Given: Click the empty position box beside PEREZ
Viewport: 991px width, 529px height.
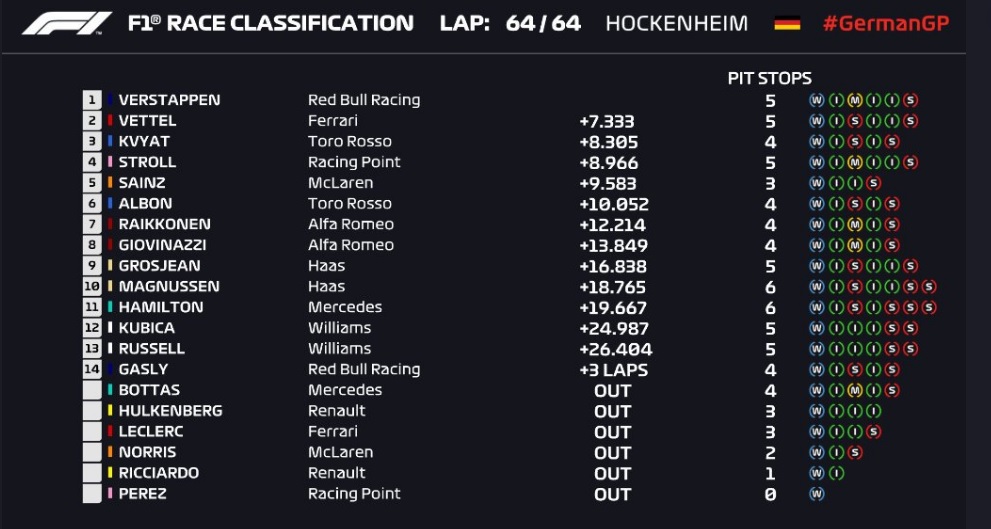Looking at the screenshot, I should pyautogui.click(x=92, y=494).
